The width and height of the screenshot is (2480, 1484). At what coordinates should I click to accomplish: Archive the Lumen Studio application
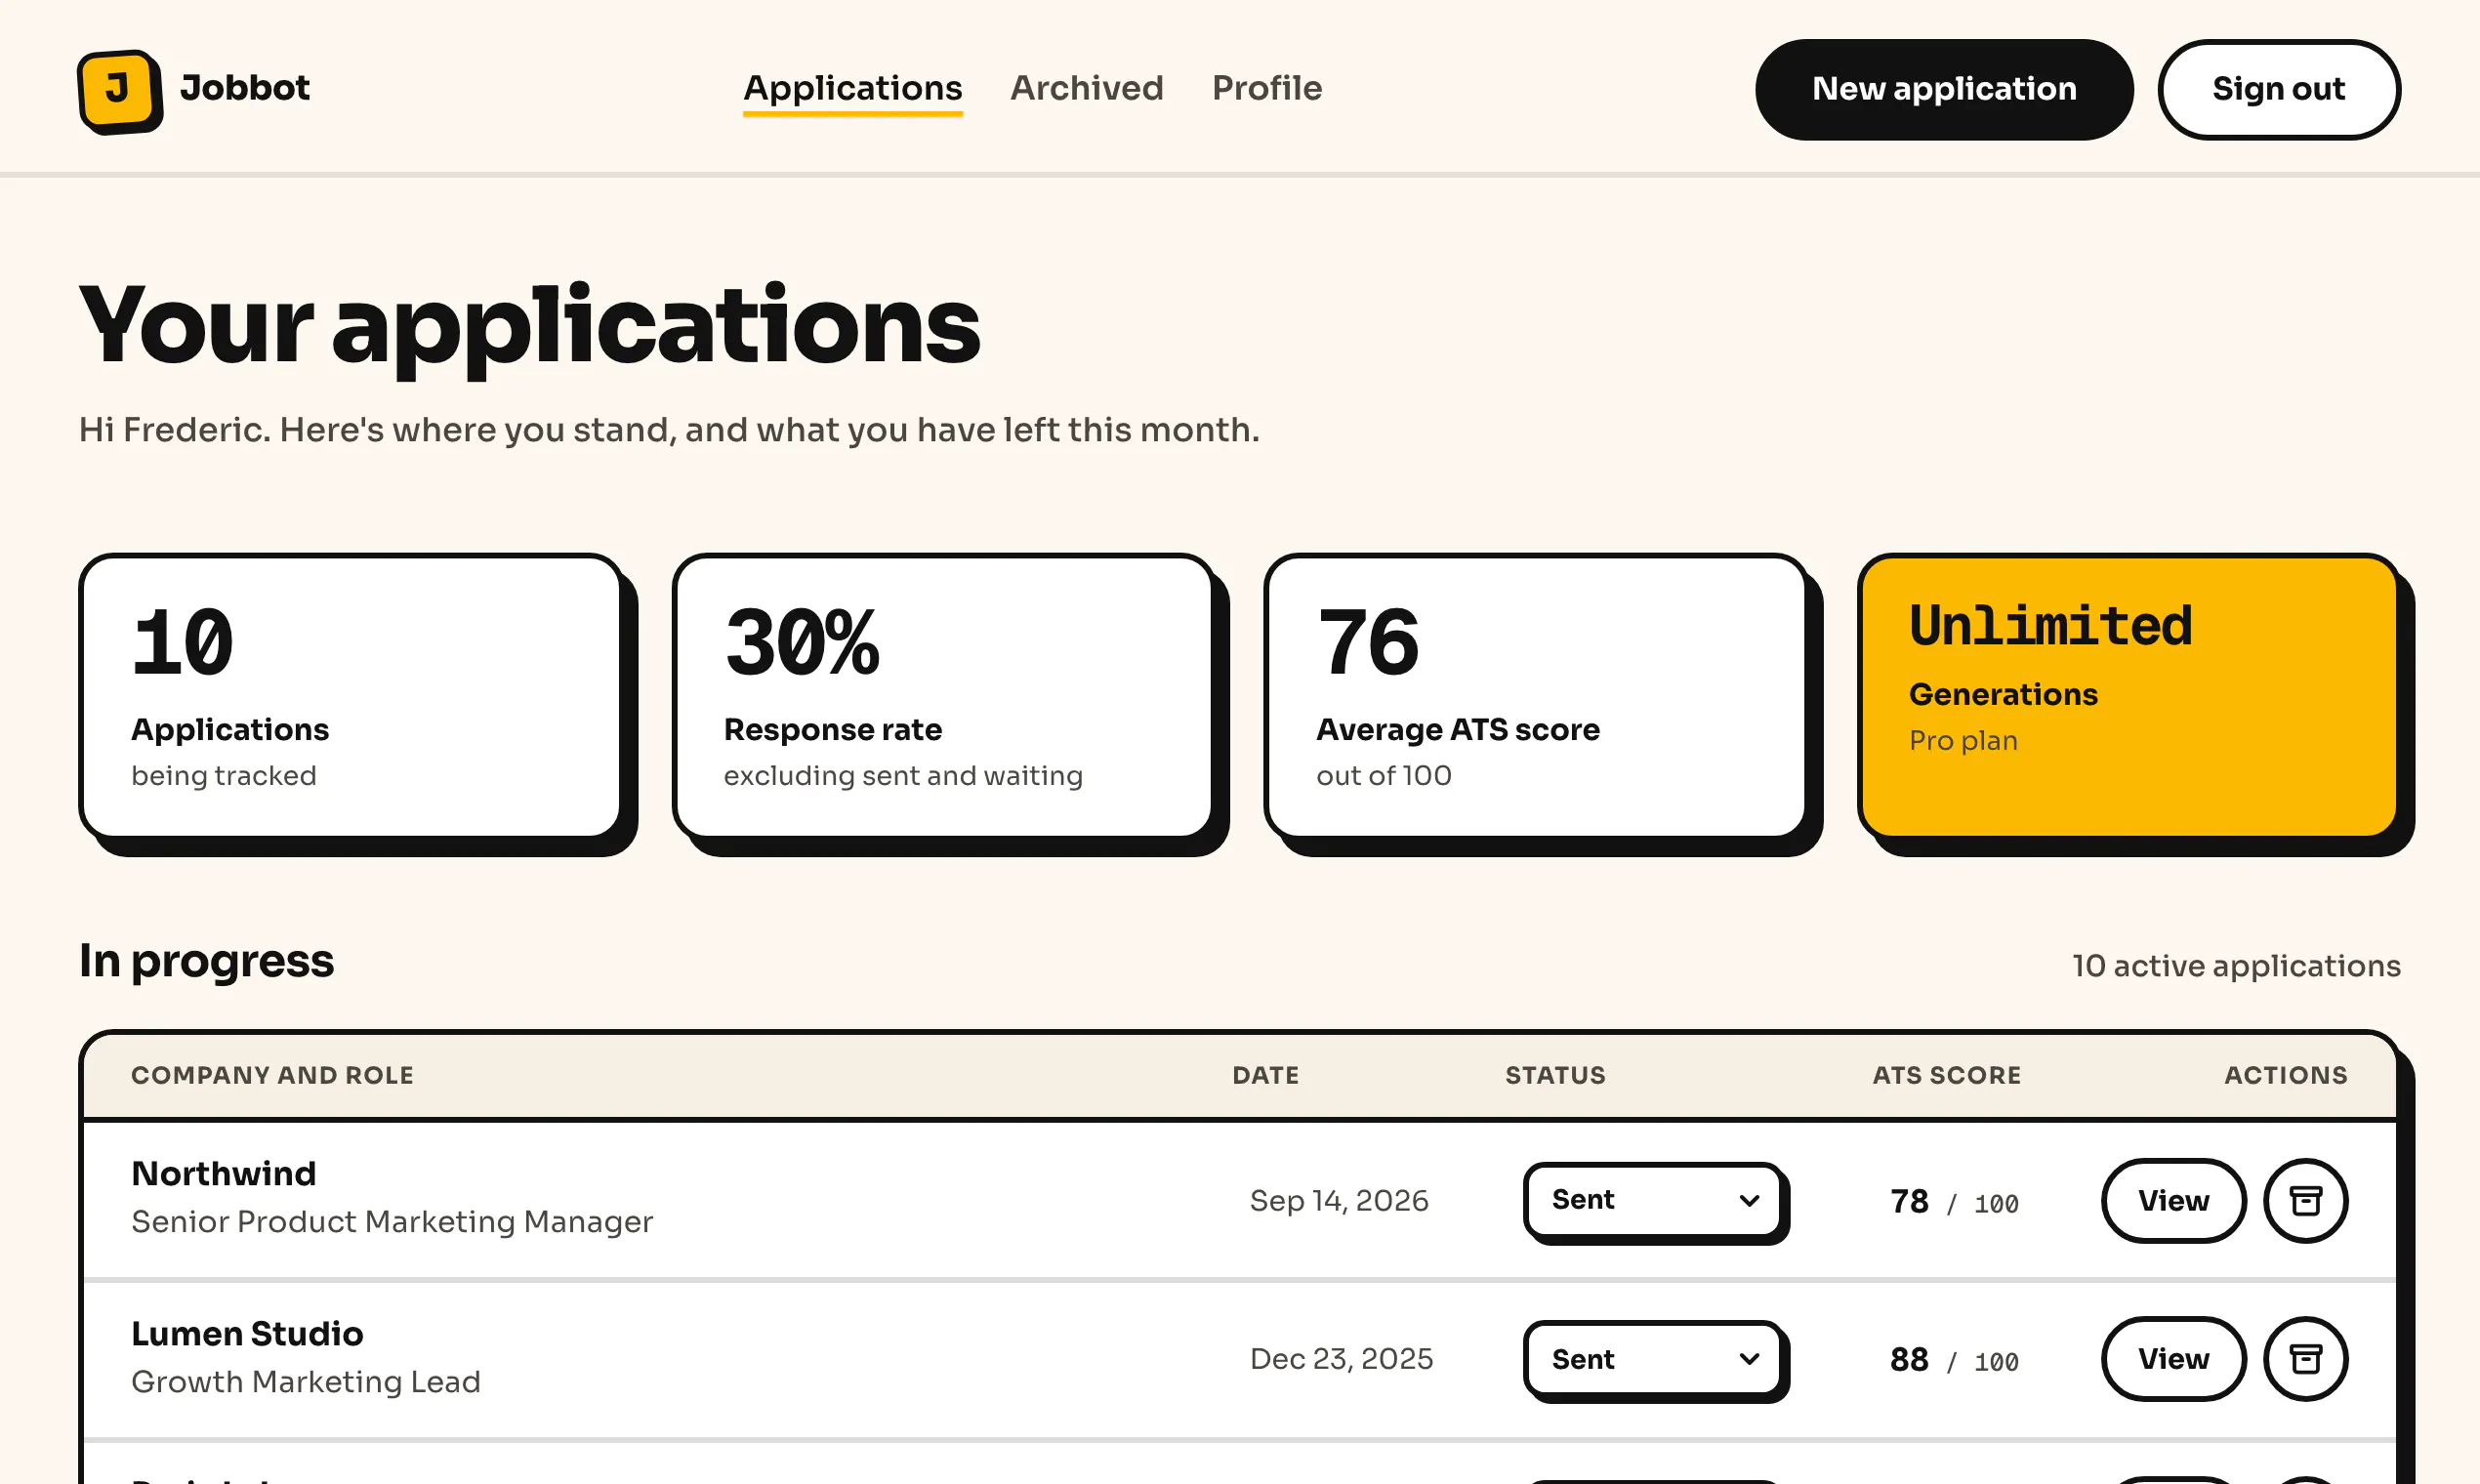(x=2305, y=1358)
